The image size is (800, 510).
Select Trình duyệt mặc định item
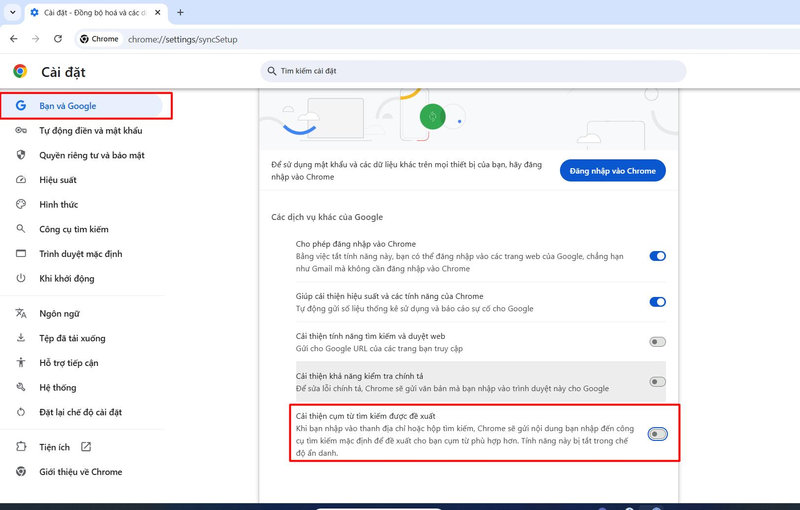pos(82,253)
